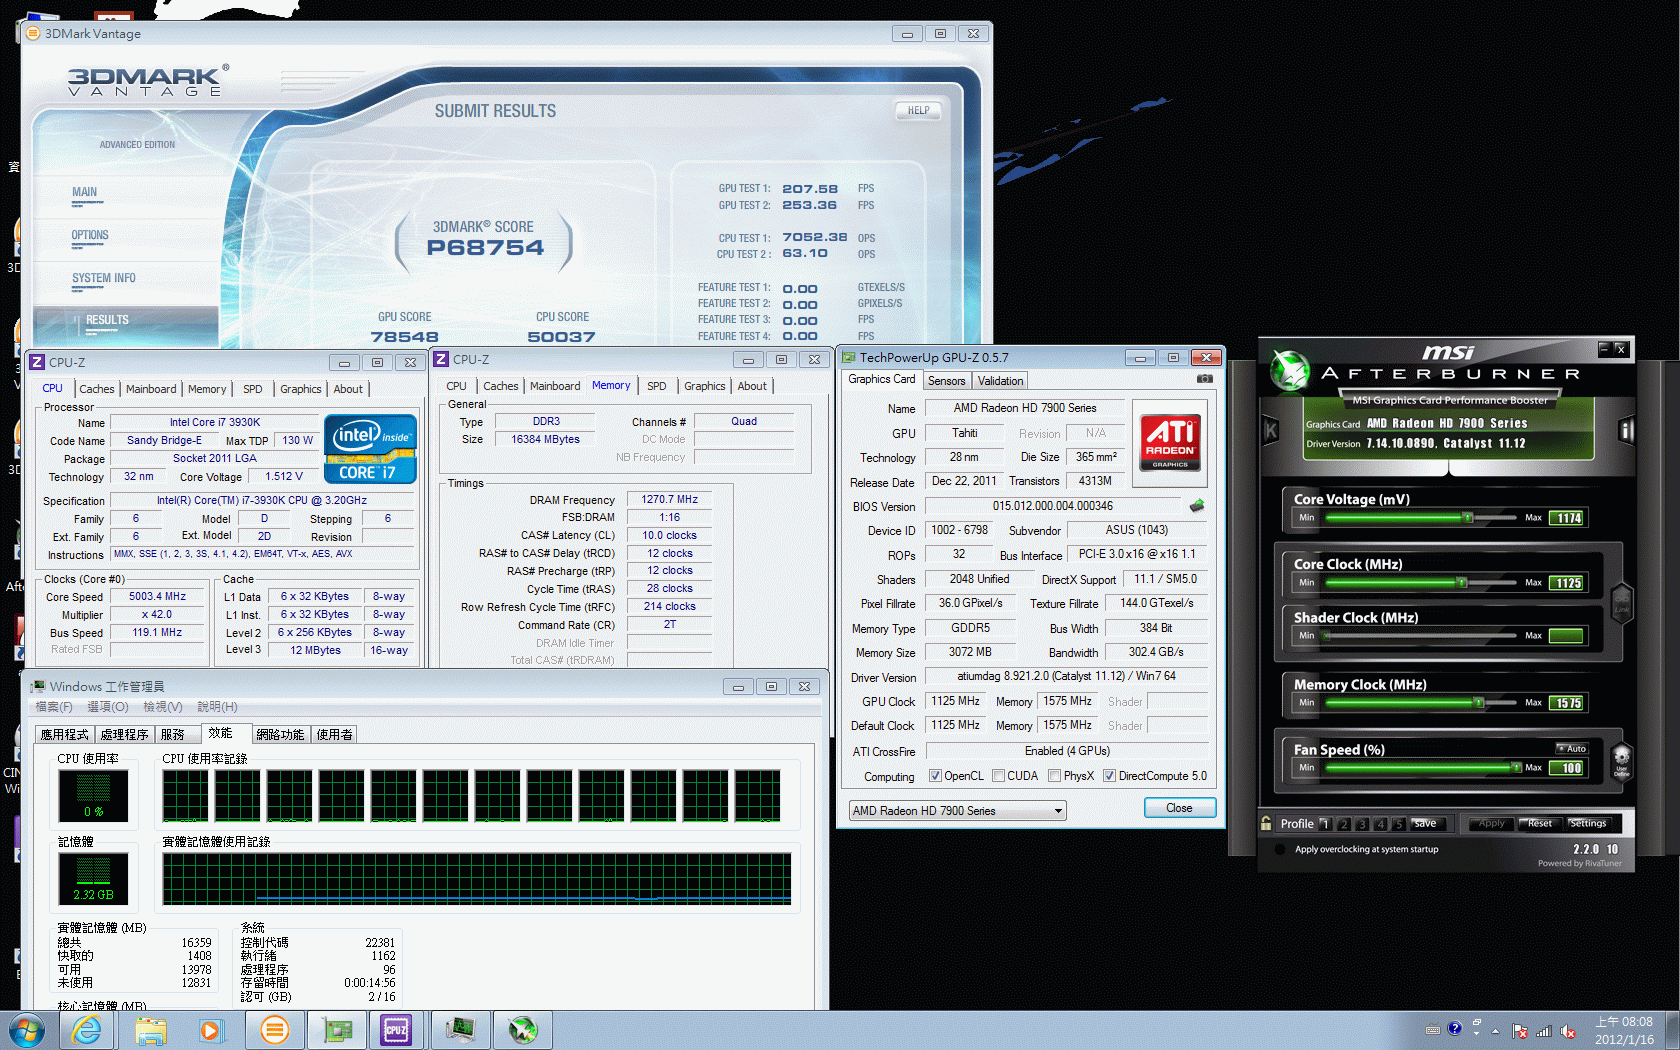Select profile slot 2 in Afterburner

tap(1344, 824)
